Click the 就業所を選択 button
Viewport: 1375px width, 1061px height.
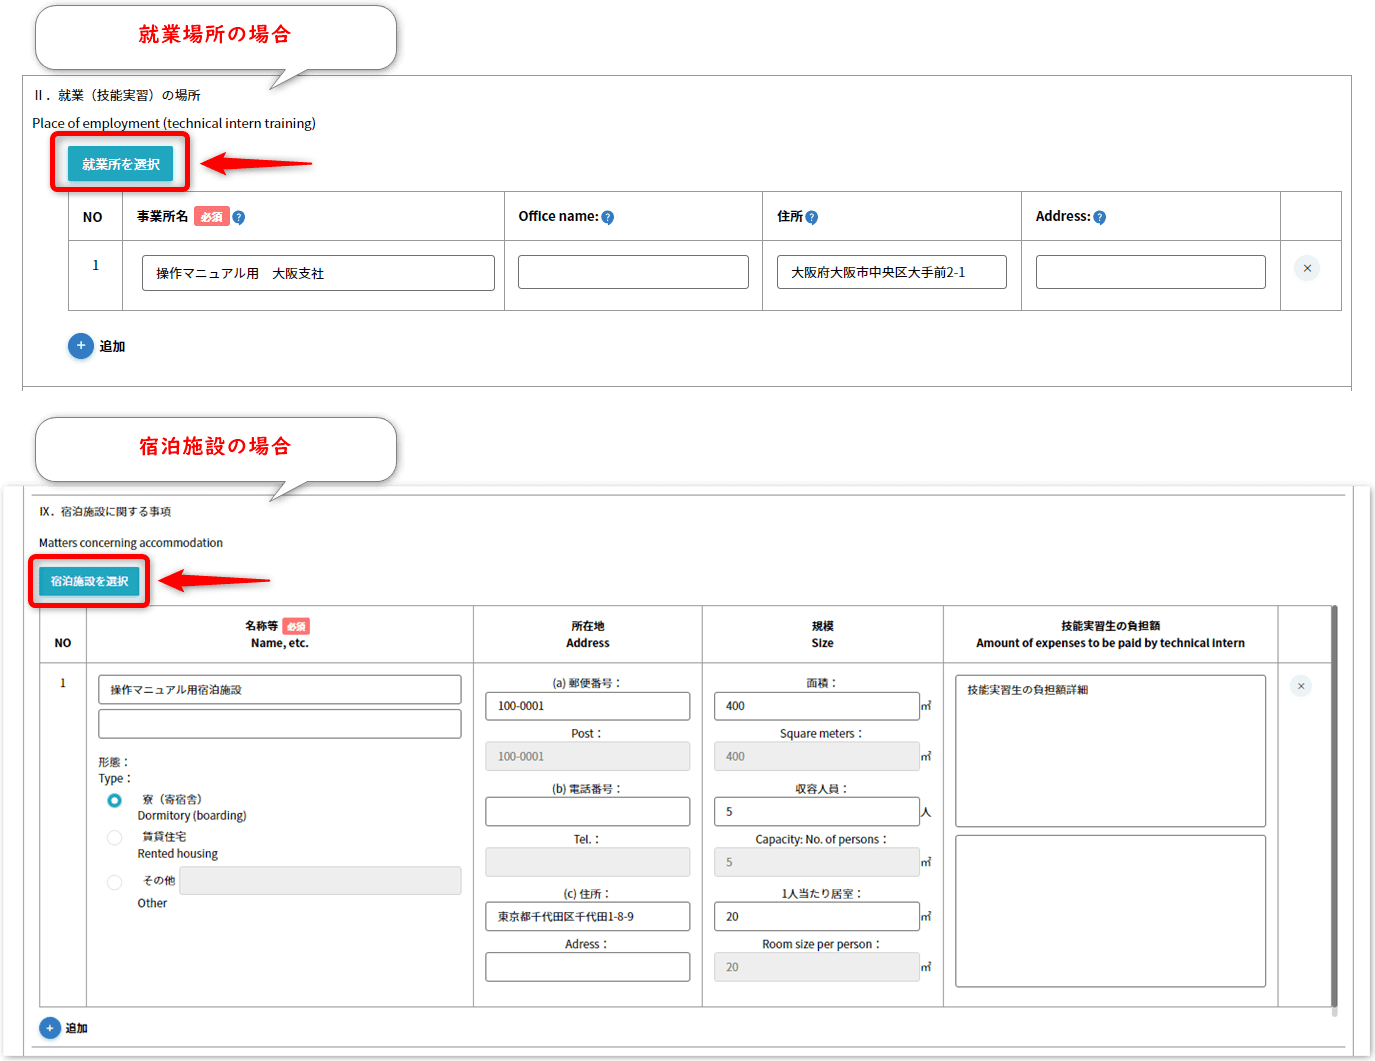coord(120,164)
